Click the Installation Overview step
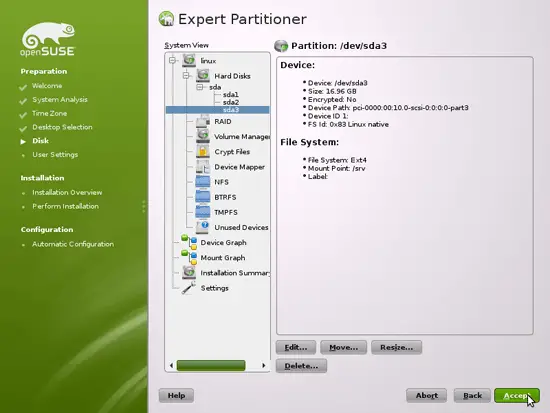 point(67,192)
